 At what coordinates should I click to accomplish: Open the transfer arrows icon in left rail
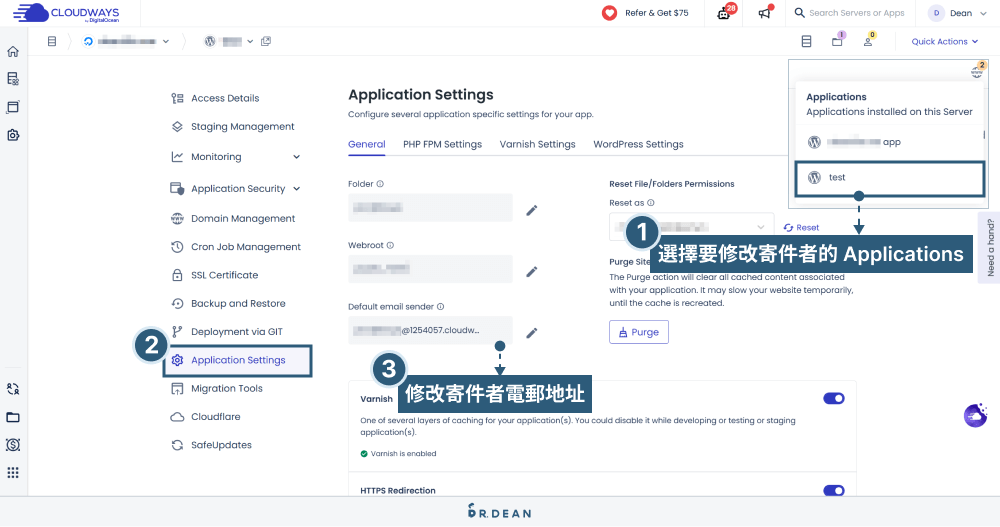click(x=13, y=389)
